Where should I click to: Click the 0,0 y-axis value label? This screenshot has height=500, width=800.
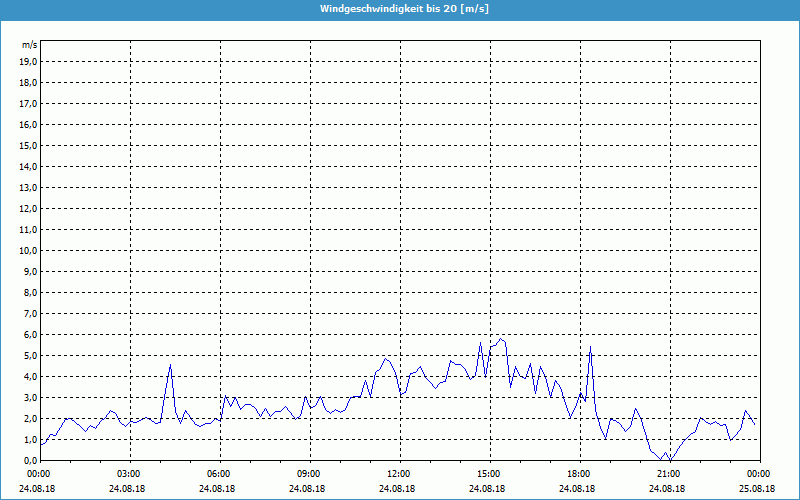(30, 460)
